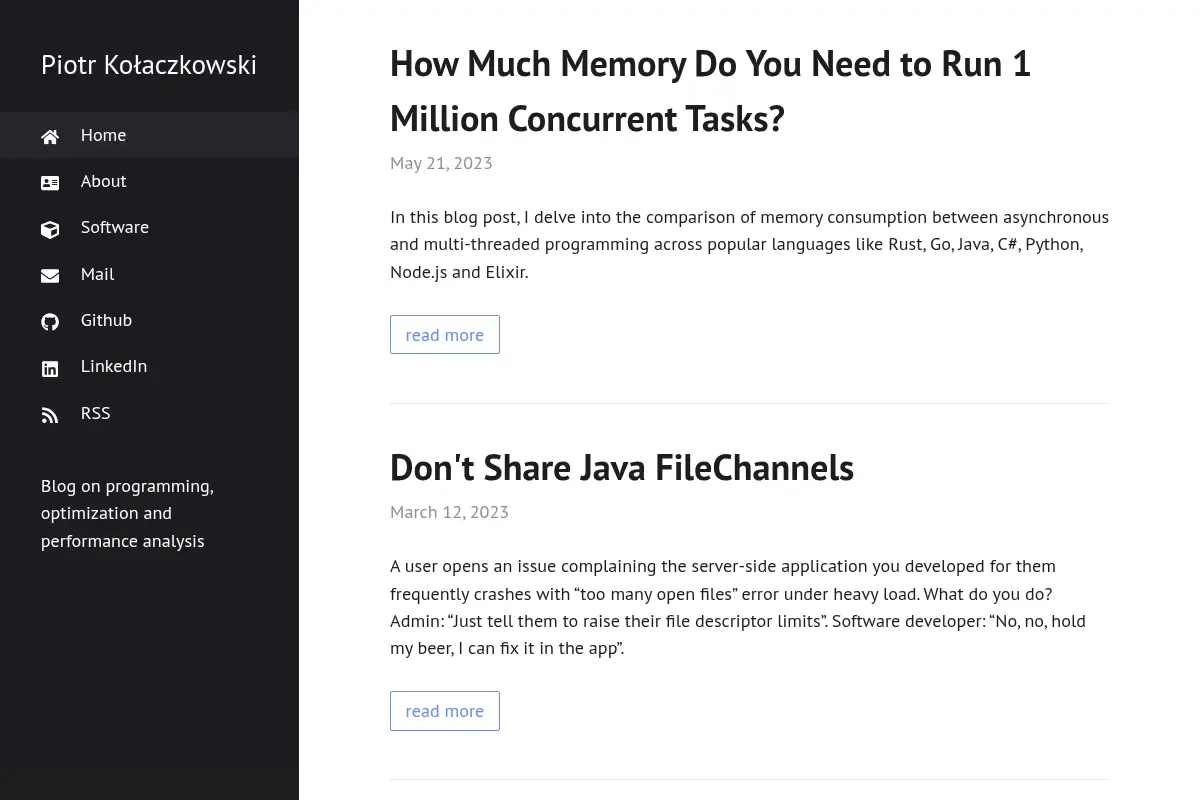1200x800 pixels.
Task: Click the excerpt about too many open files
Action: 738,607
